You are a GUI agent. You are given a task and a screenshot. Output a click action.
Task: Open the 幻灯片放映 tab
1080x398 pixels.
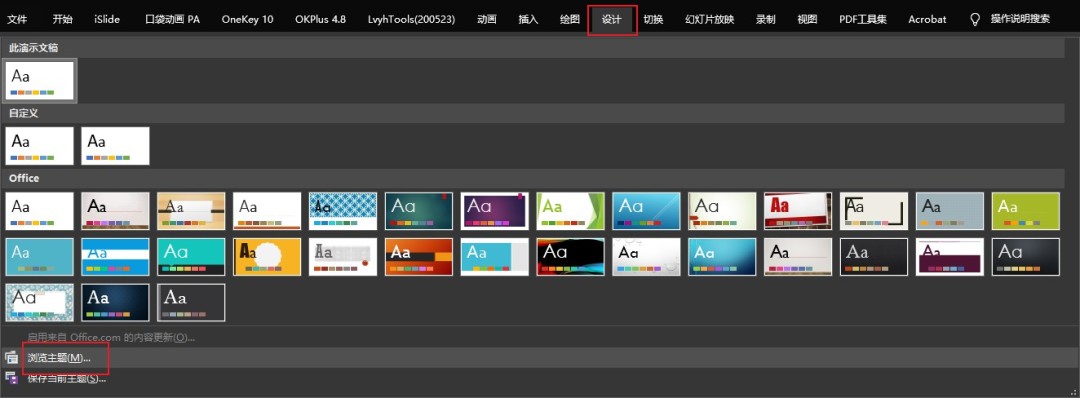coord(709,19)
